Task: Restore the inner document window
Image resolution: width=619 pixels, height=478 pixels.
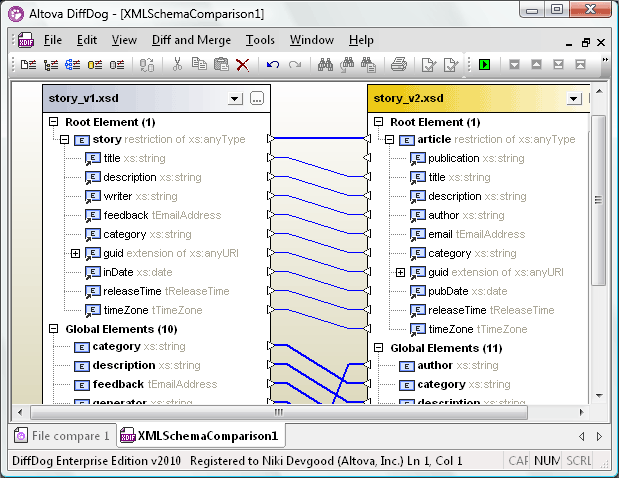Action: [x=585, y=43]
